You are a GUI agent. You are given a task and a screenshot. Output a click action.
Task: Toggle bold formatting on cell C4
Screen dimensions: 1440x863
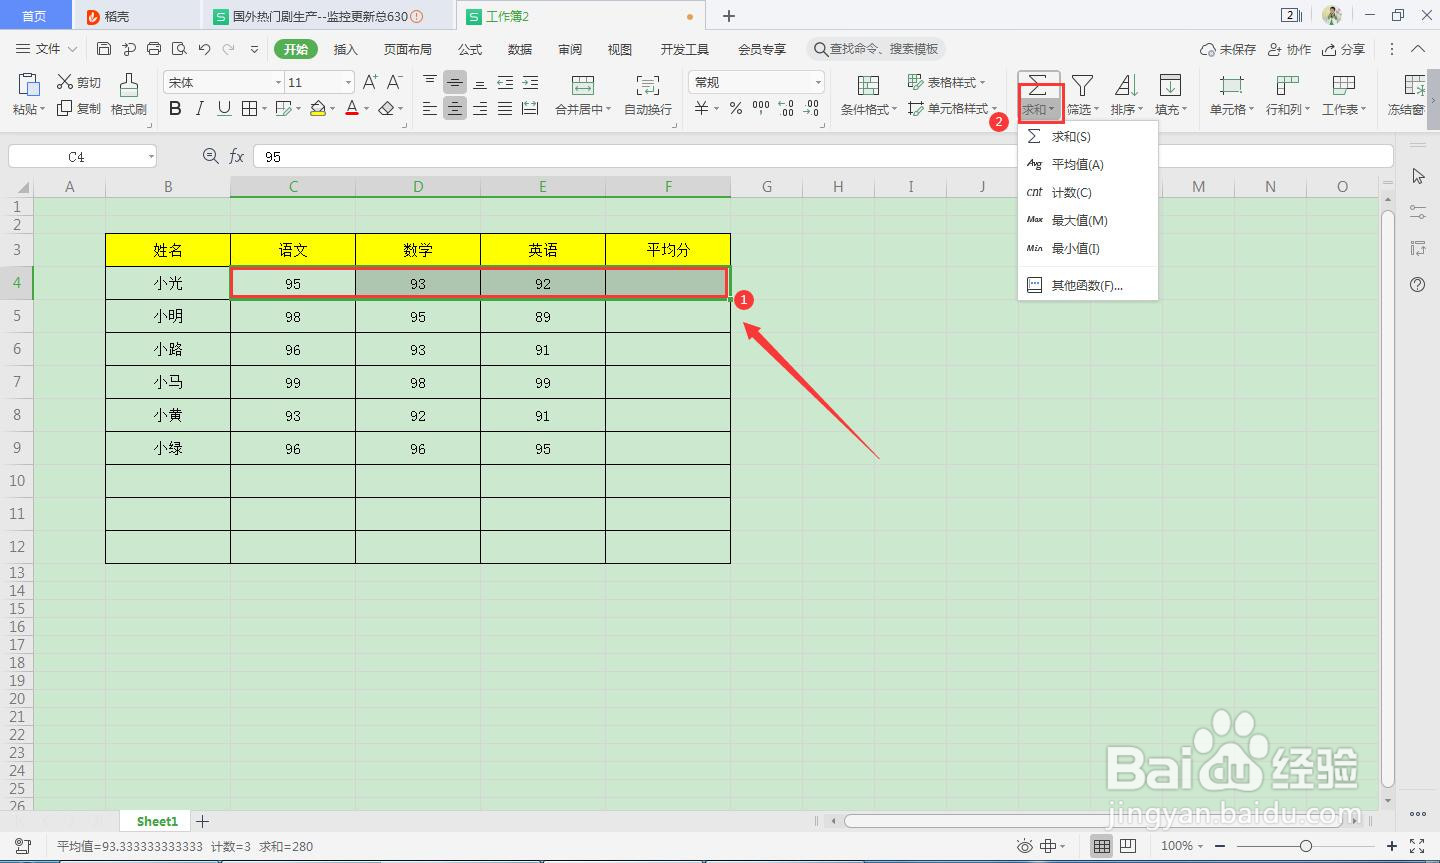(175, 109)
